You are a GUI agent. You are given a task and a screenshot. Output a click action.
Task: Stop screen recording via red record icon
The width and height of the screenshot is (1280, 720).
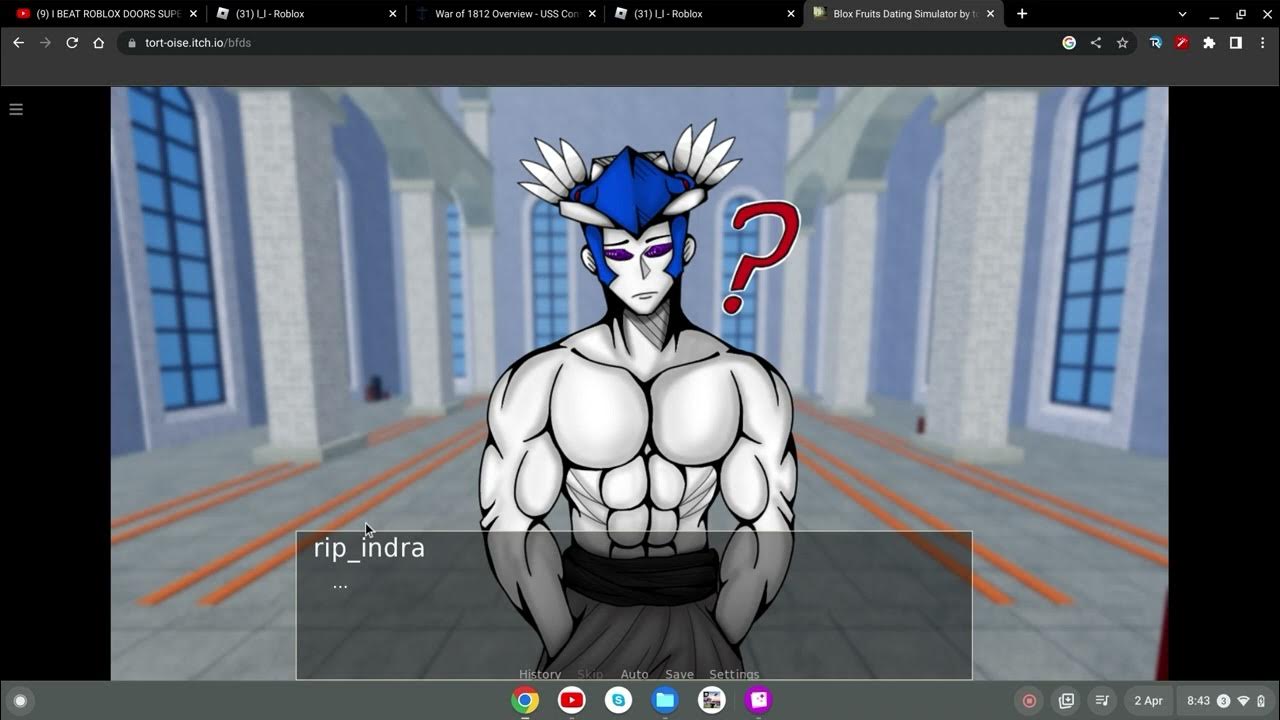pos(1029,701)
